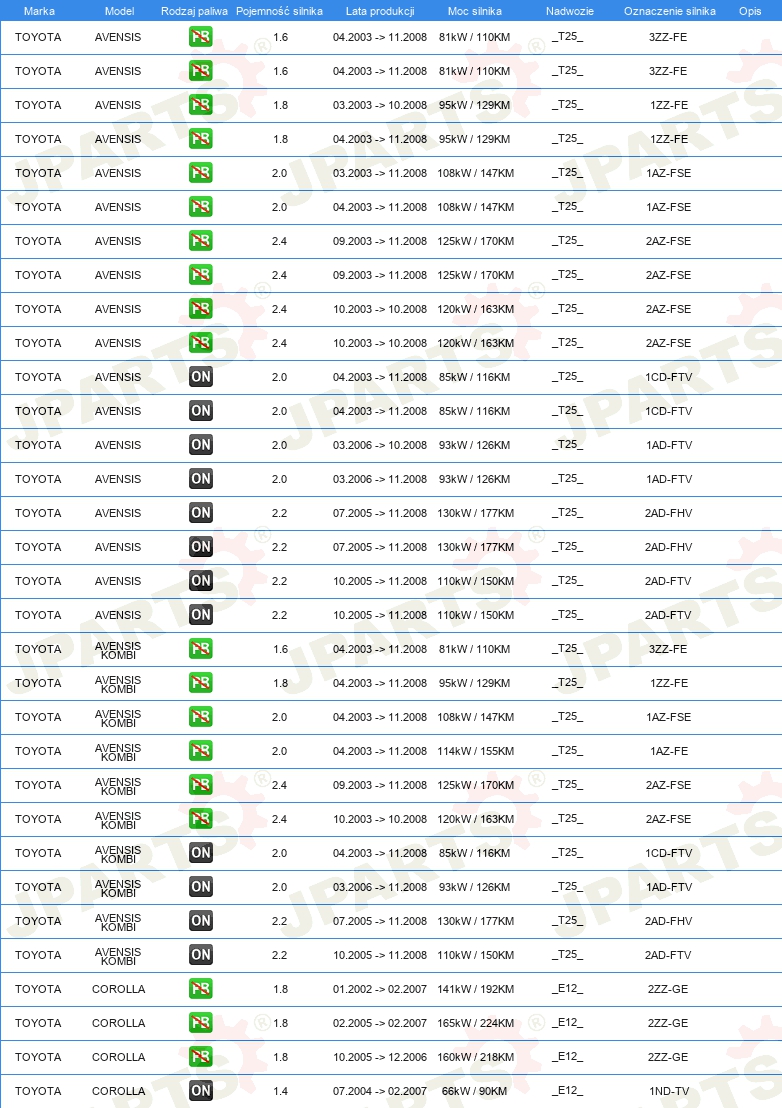Click diesel ON icon for Avensis 03.2006 -> 10.2008
This screenshot has height=1108, width=782.
pos(201,444)
